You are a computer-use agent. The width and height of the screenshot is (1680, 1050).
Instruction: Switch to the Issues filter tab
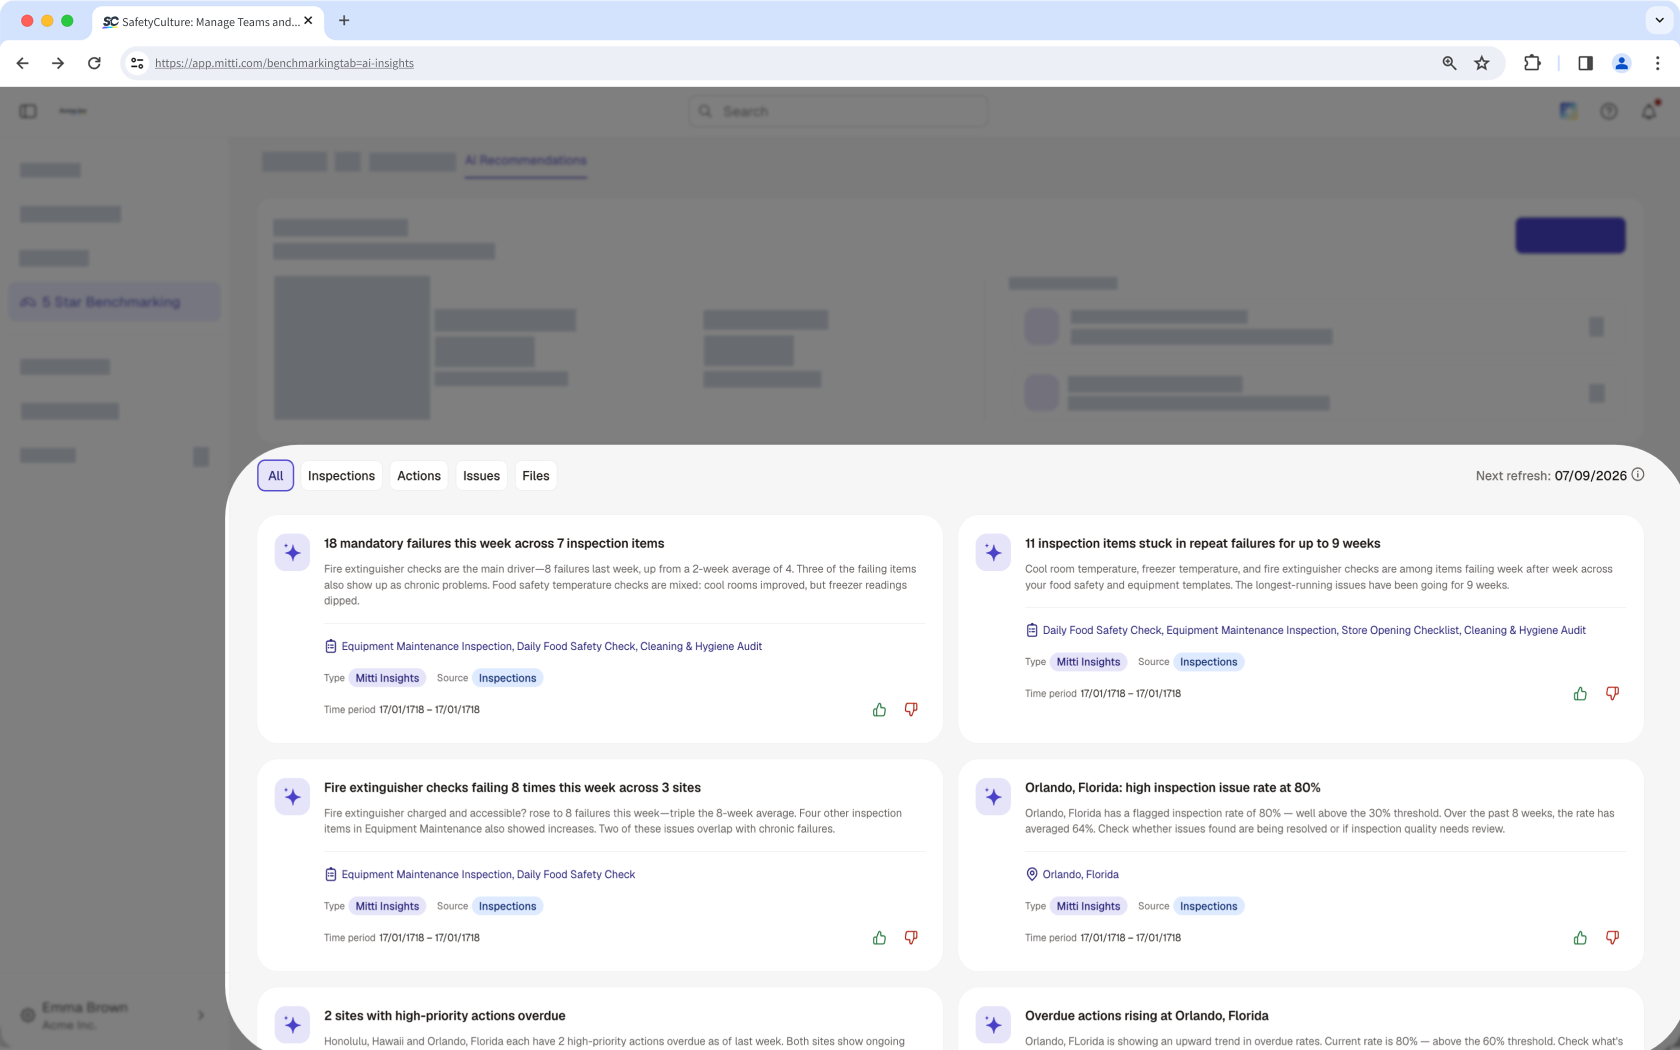481,476
